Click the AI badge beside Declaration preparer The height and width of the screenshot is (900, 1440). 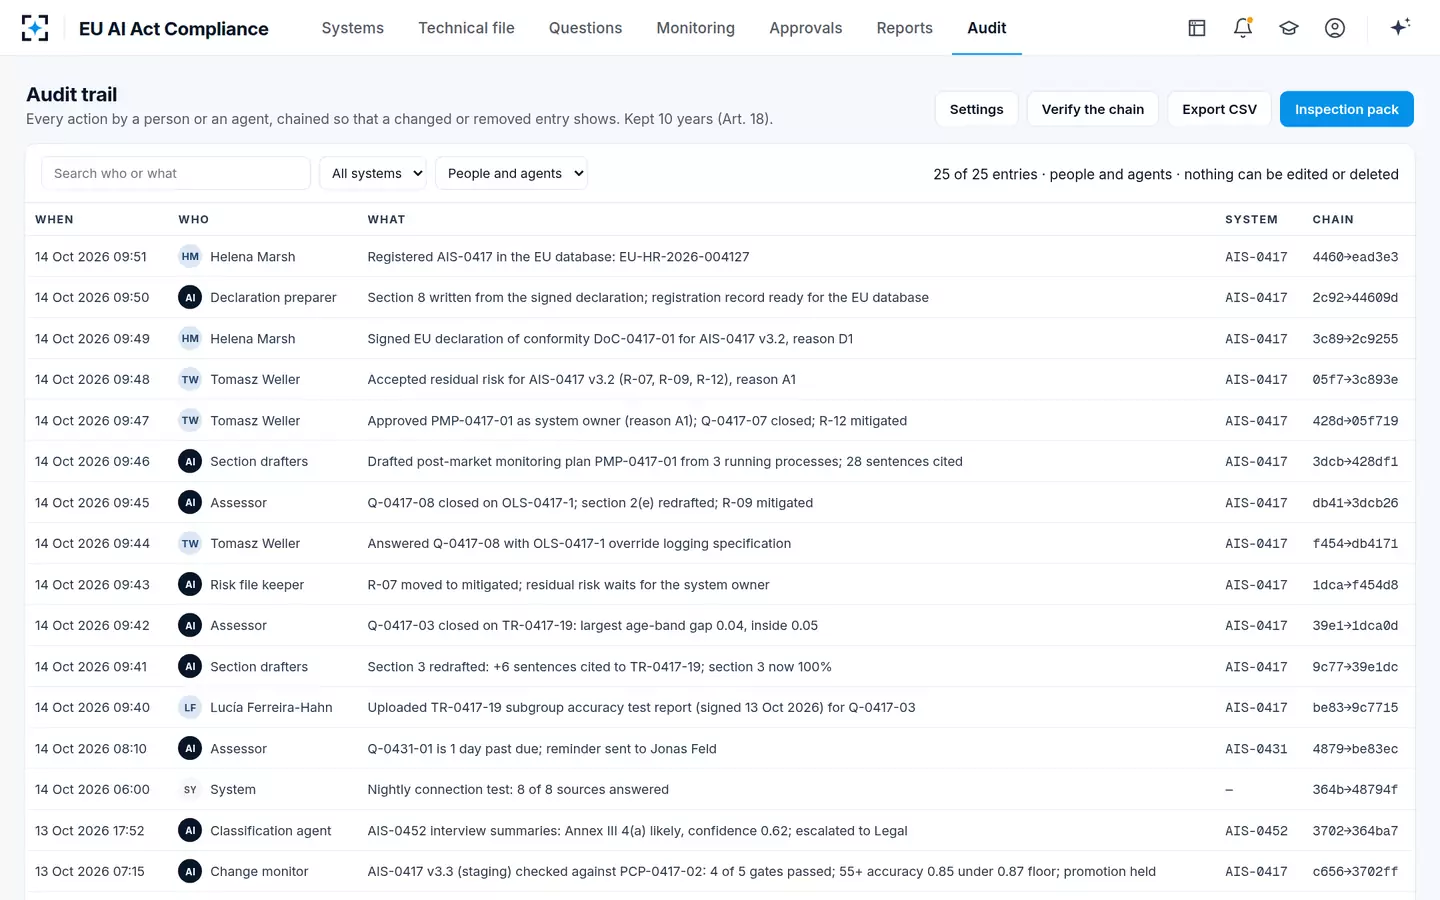click(x=190, y=298)
